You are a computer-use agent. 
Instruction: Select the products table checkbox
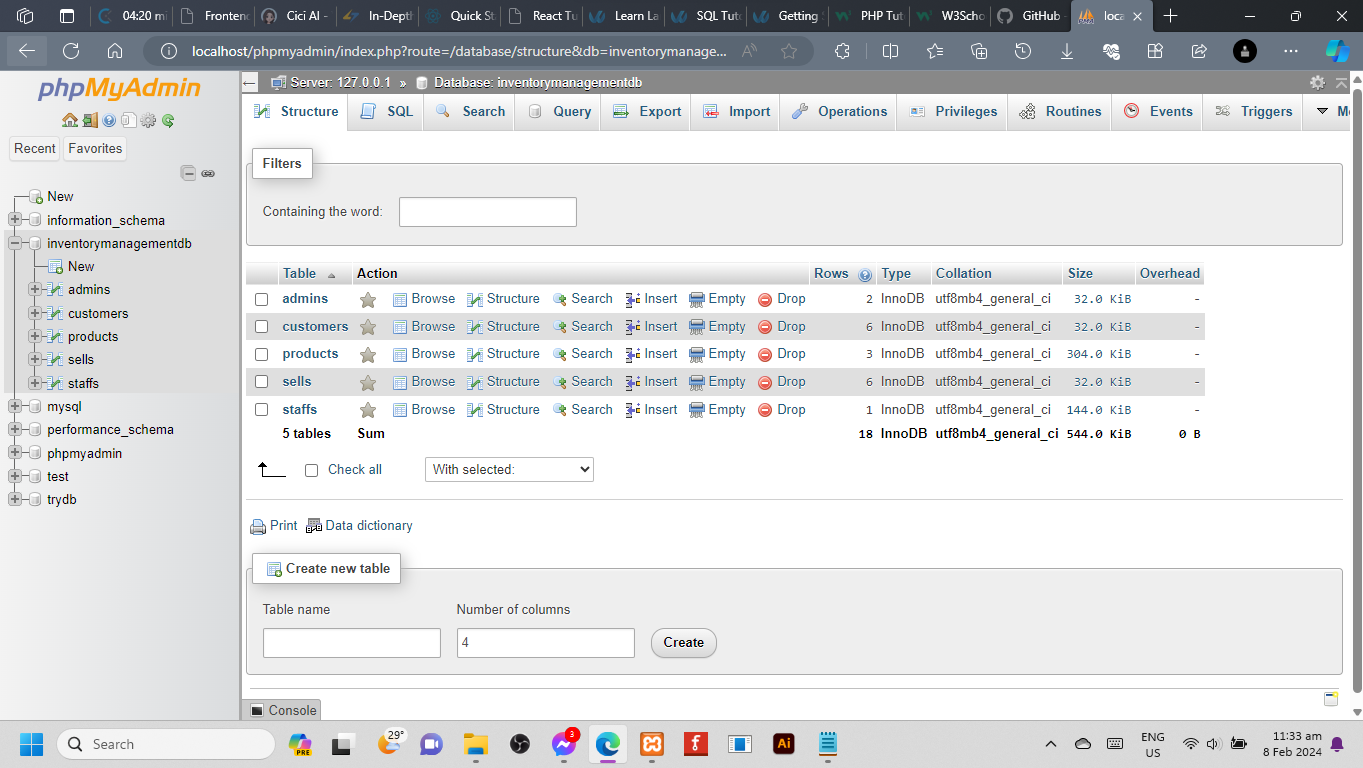click(x=261, y=354)
